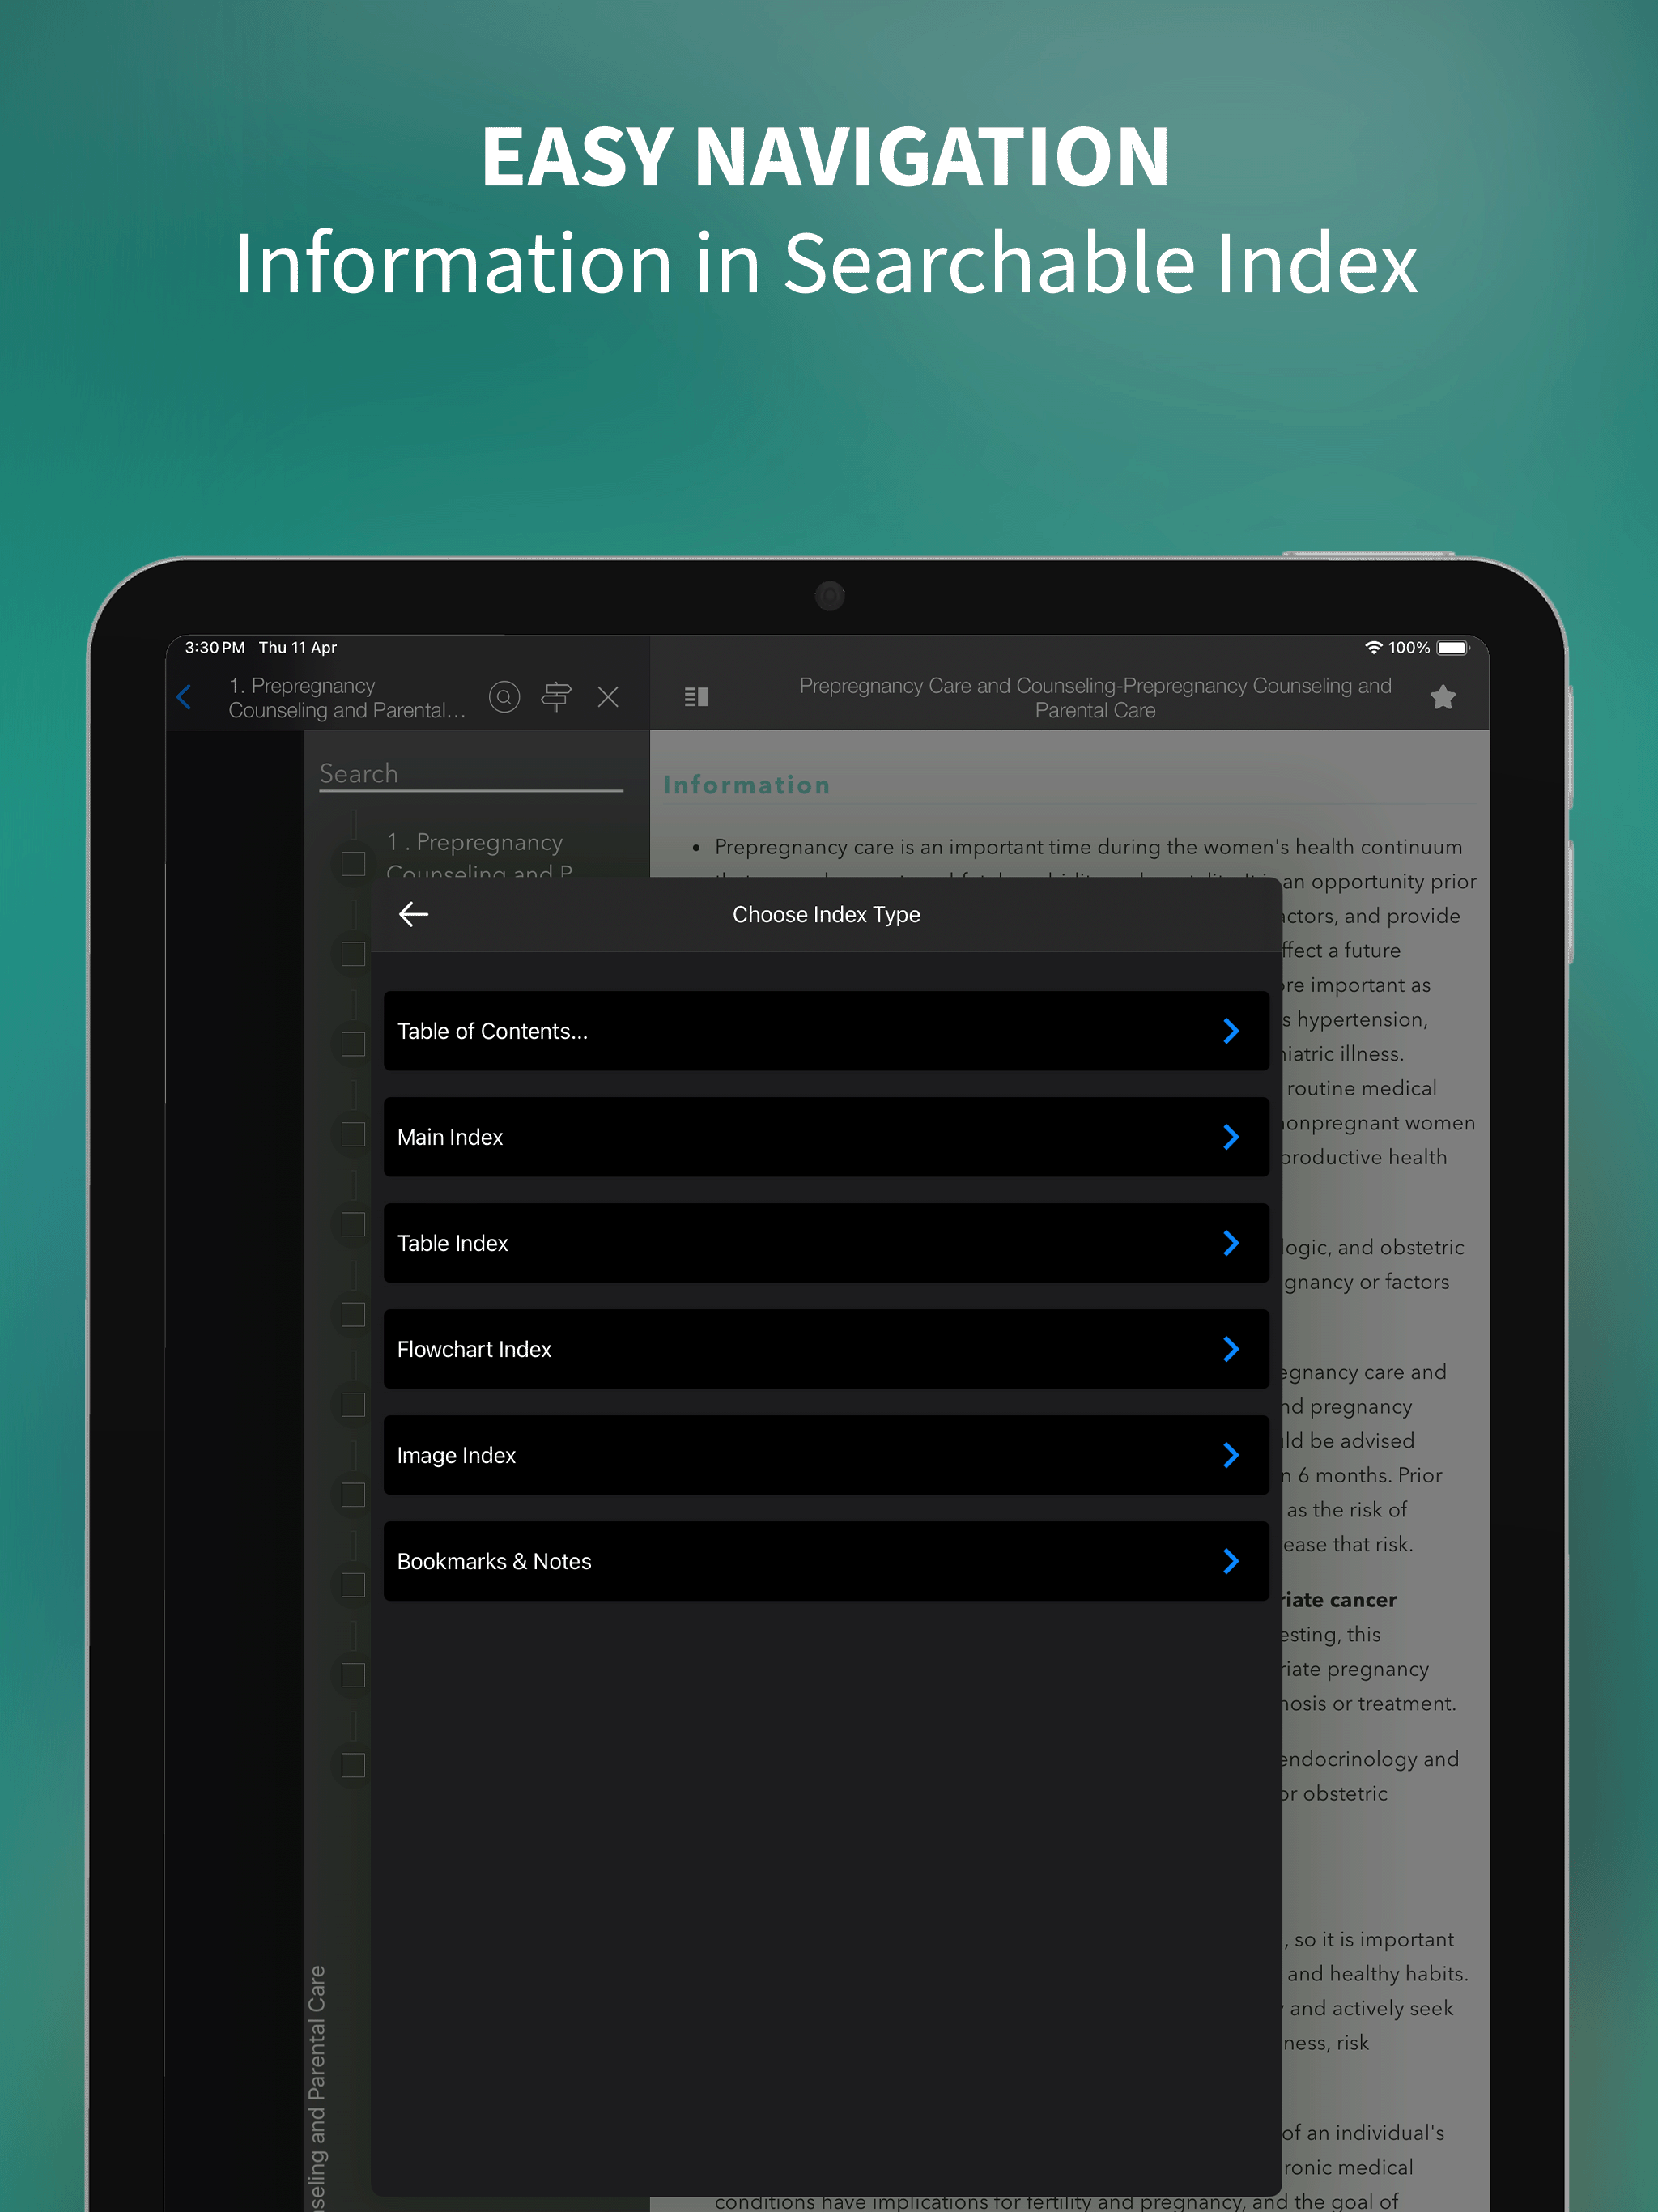
Task: Open Main Index
Action: tap(826, 1137)
